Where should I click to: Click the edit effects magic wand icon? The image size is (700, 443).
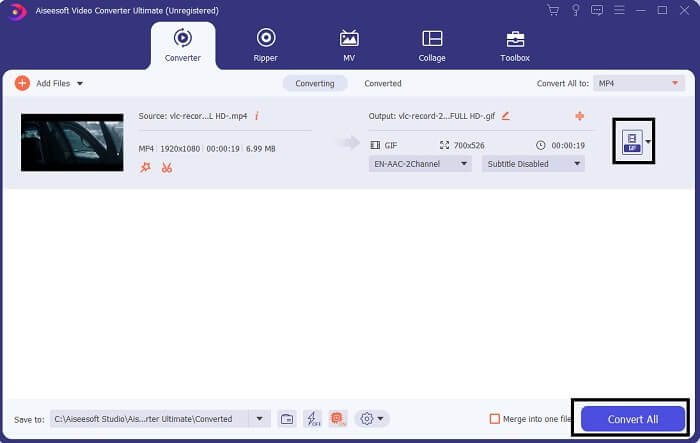pos(146,167)
